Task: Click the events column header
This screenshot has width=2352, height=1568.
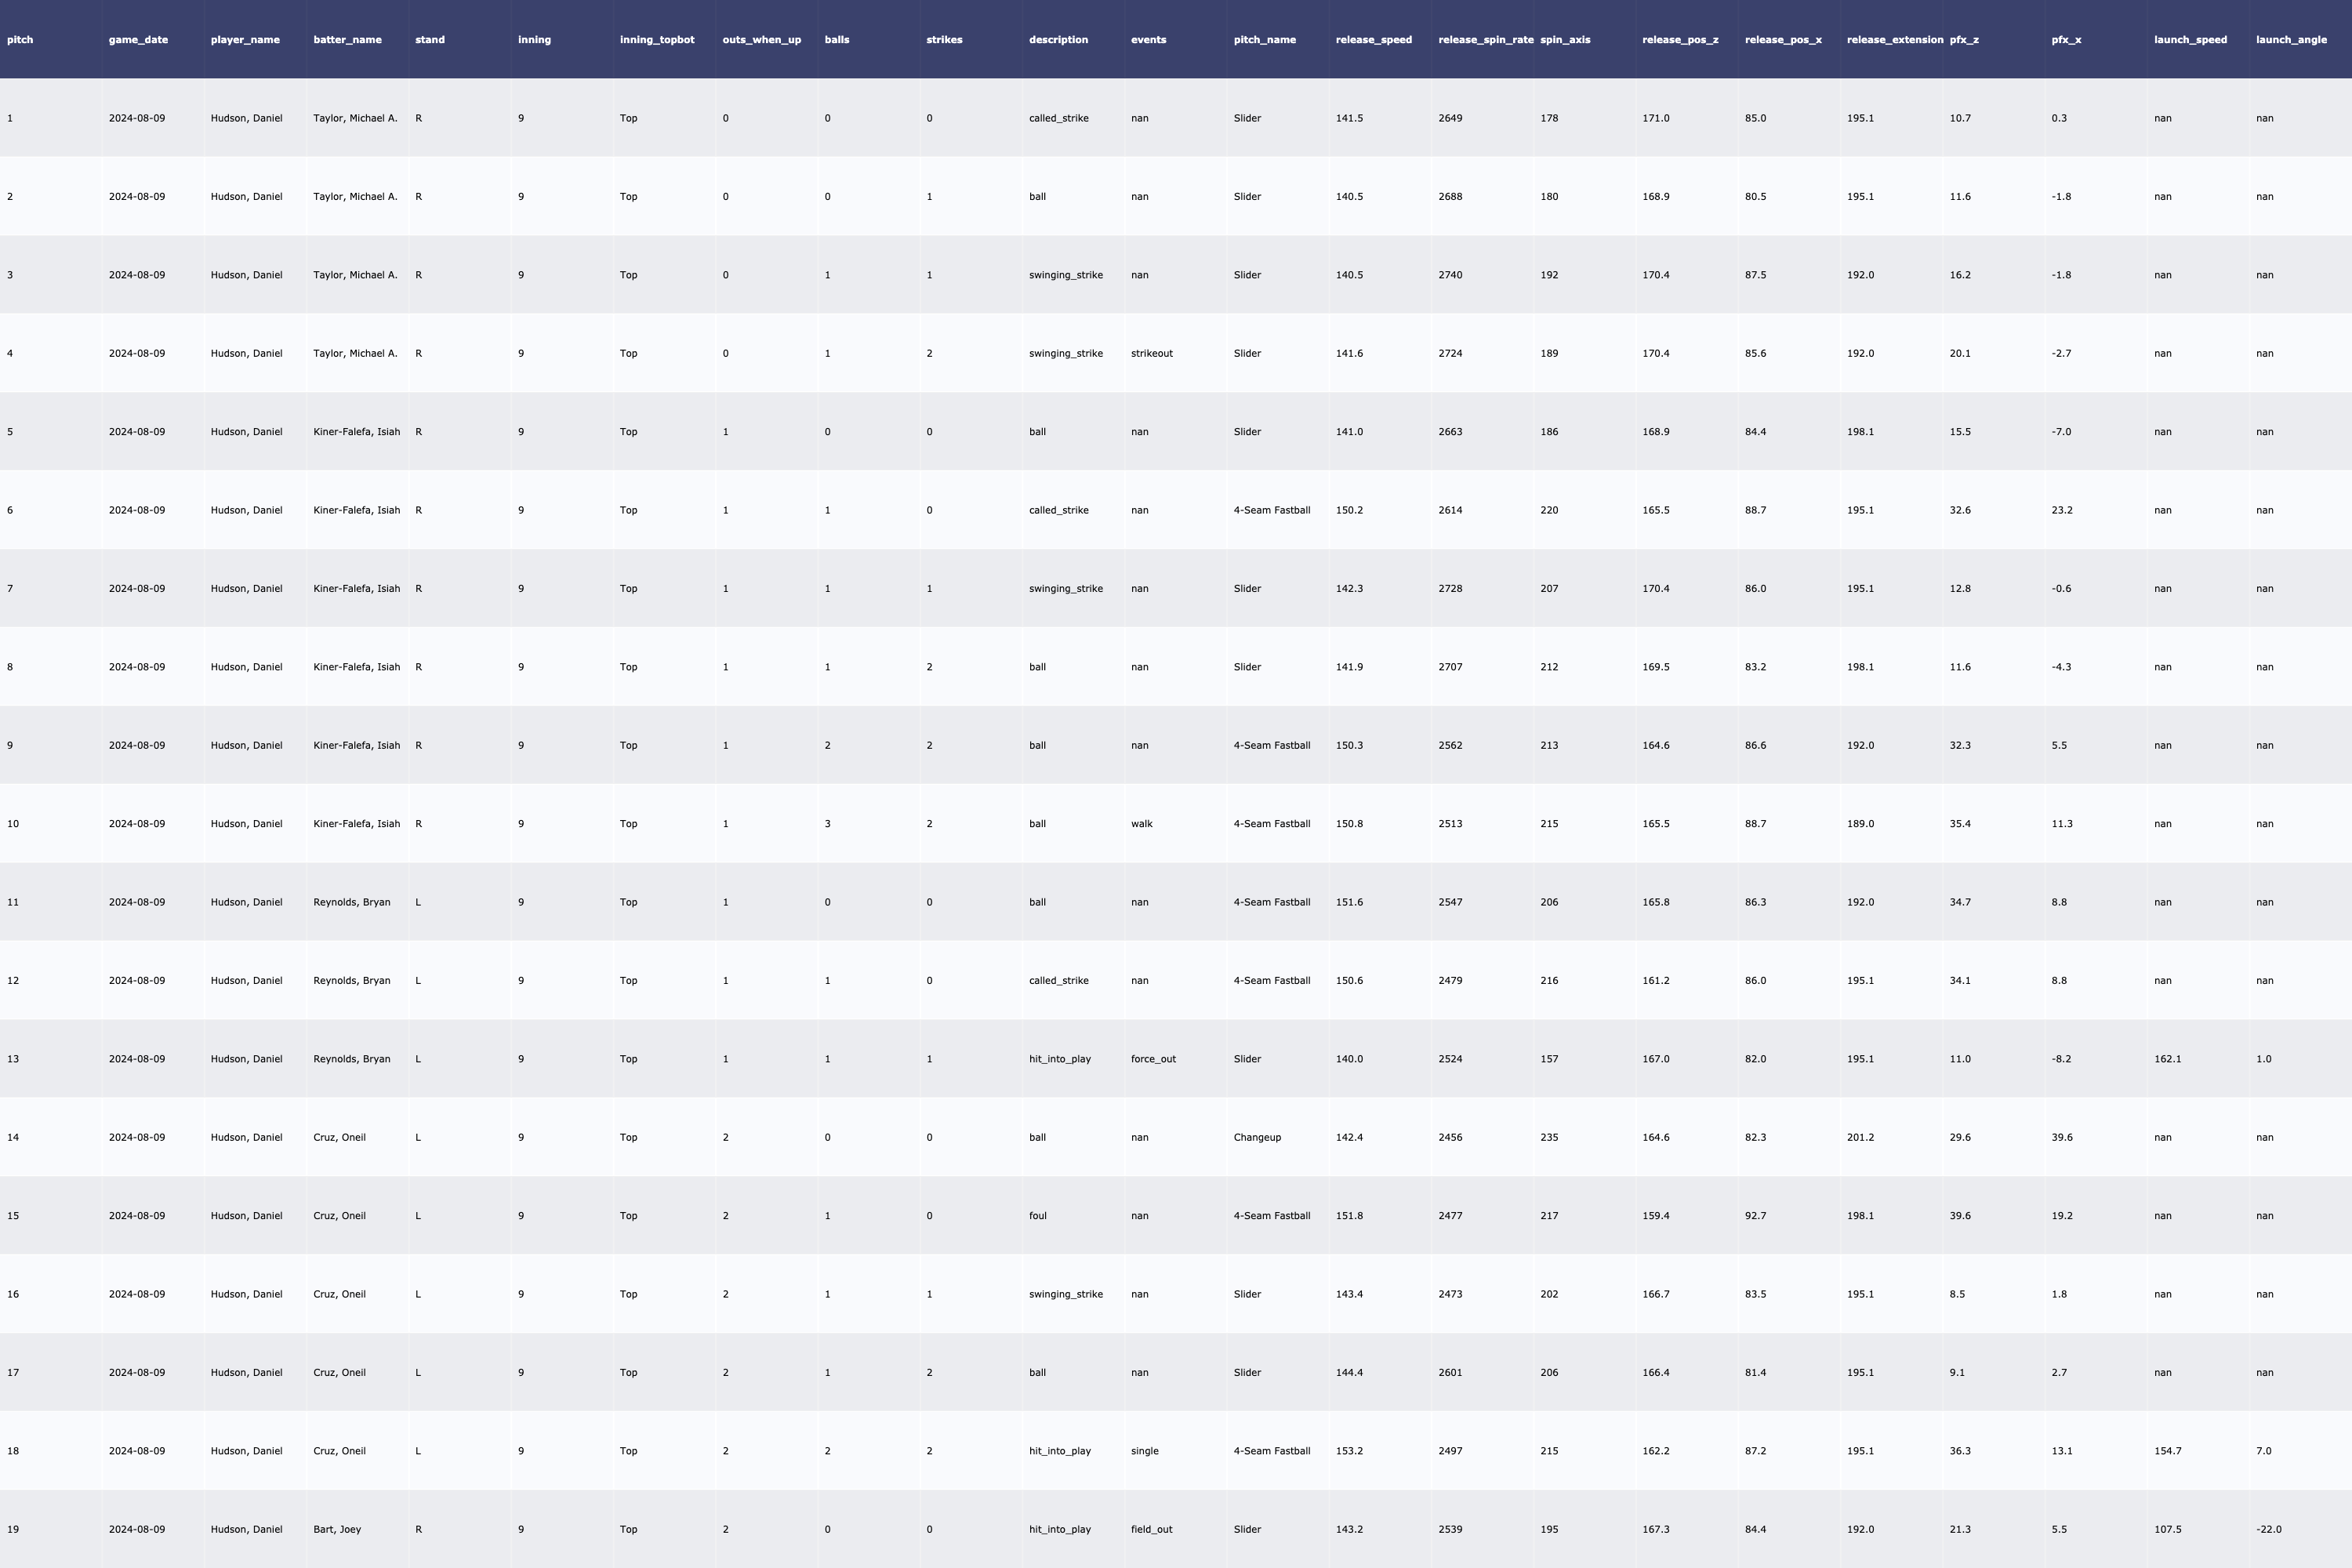Action: (x=1148, y=40)
